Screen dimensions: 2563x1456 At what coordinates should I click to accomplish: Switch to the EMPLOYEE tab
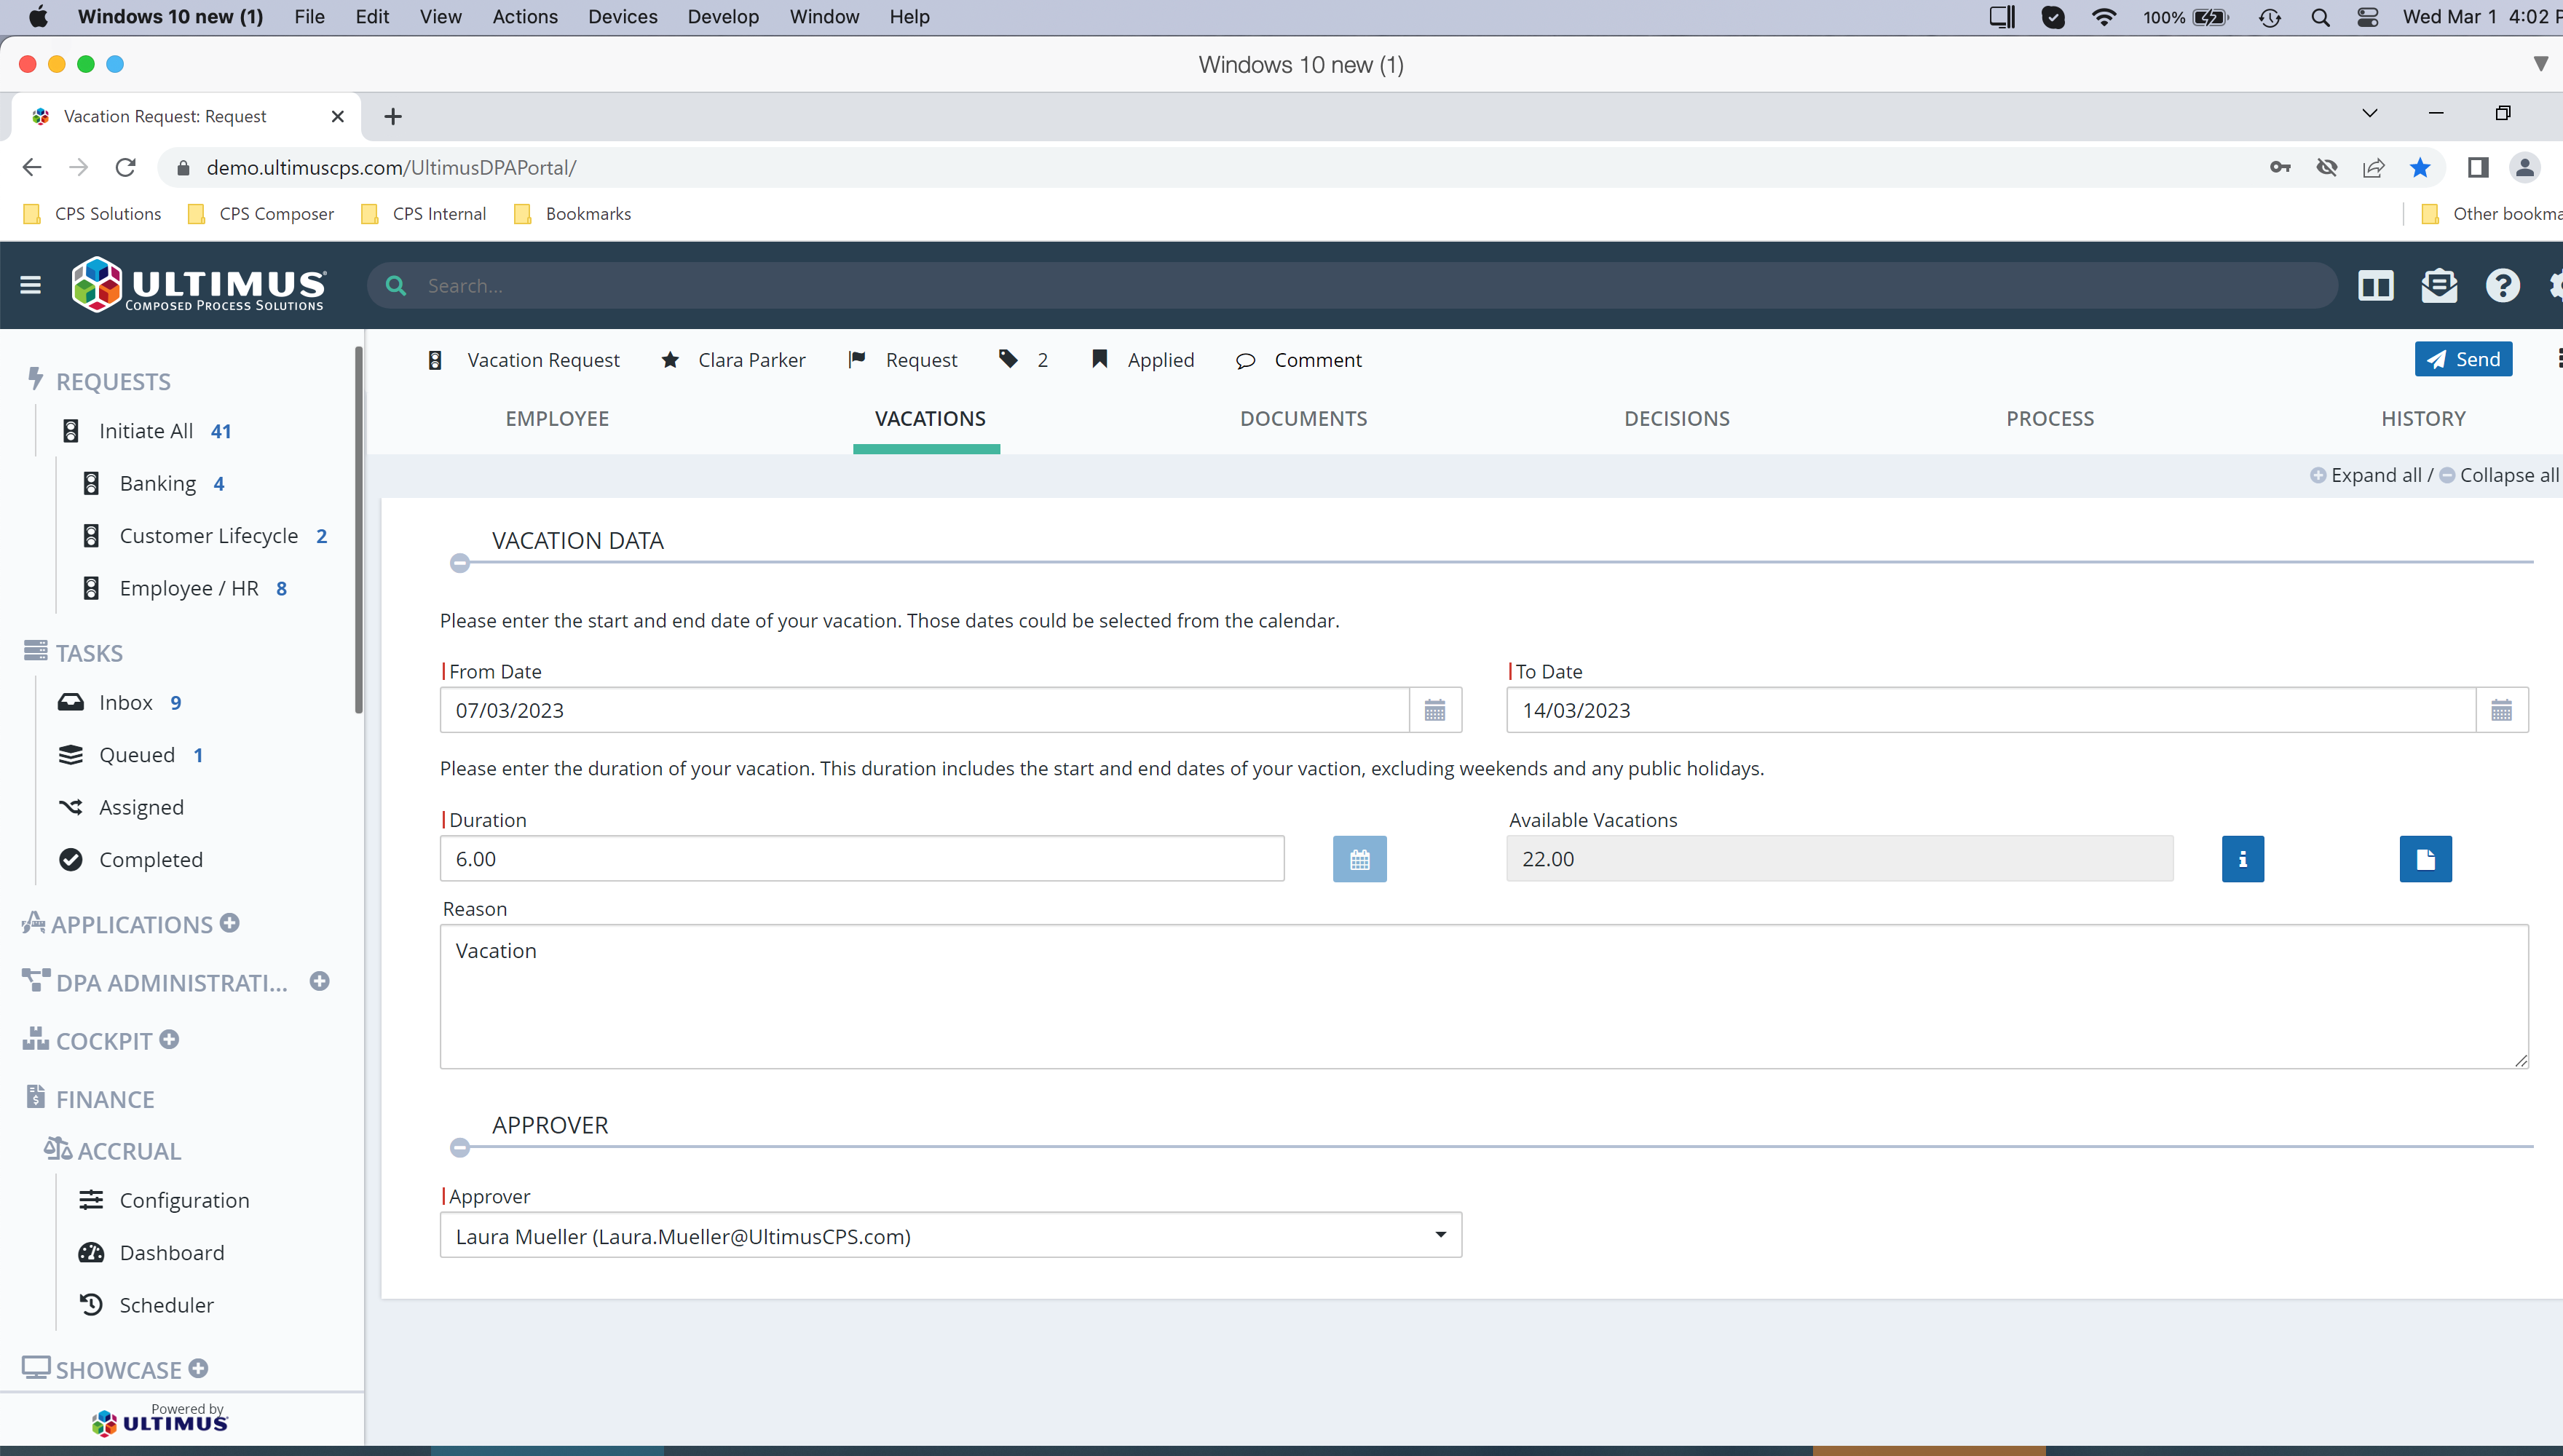click(557, 419)
